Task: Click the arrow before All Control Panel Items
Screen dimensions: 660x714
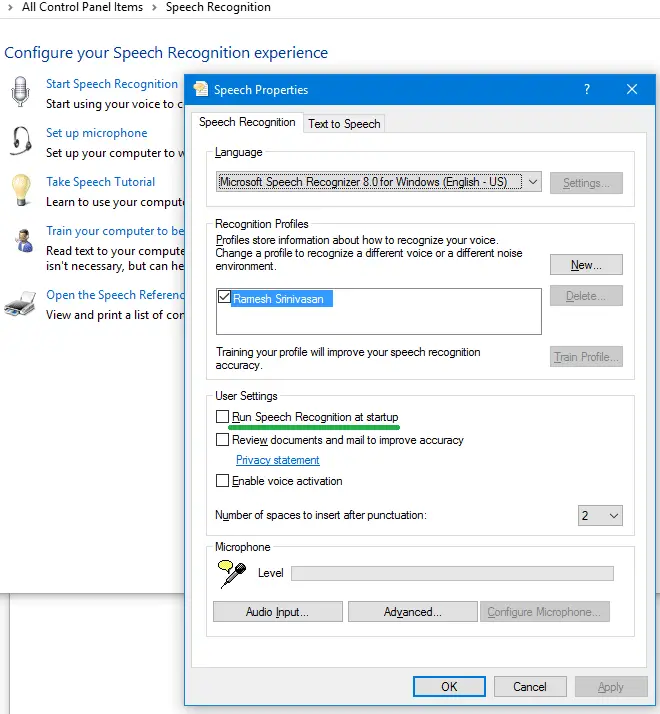Action: tap(10, 7)
